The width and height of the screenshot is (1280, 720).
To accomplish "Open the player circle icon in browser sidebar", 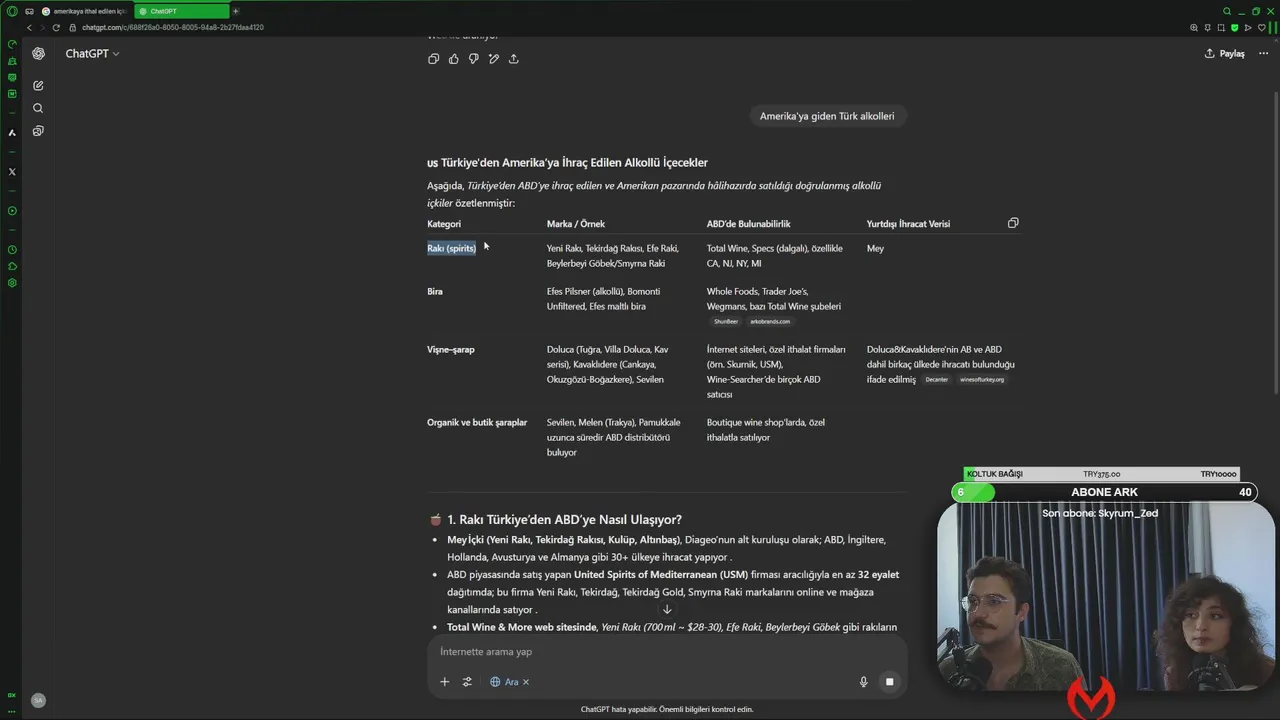I will click(12, 211).
